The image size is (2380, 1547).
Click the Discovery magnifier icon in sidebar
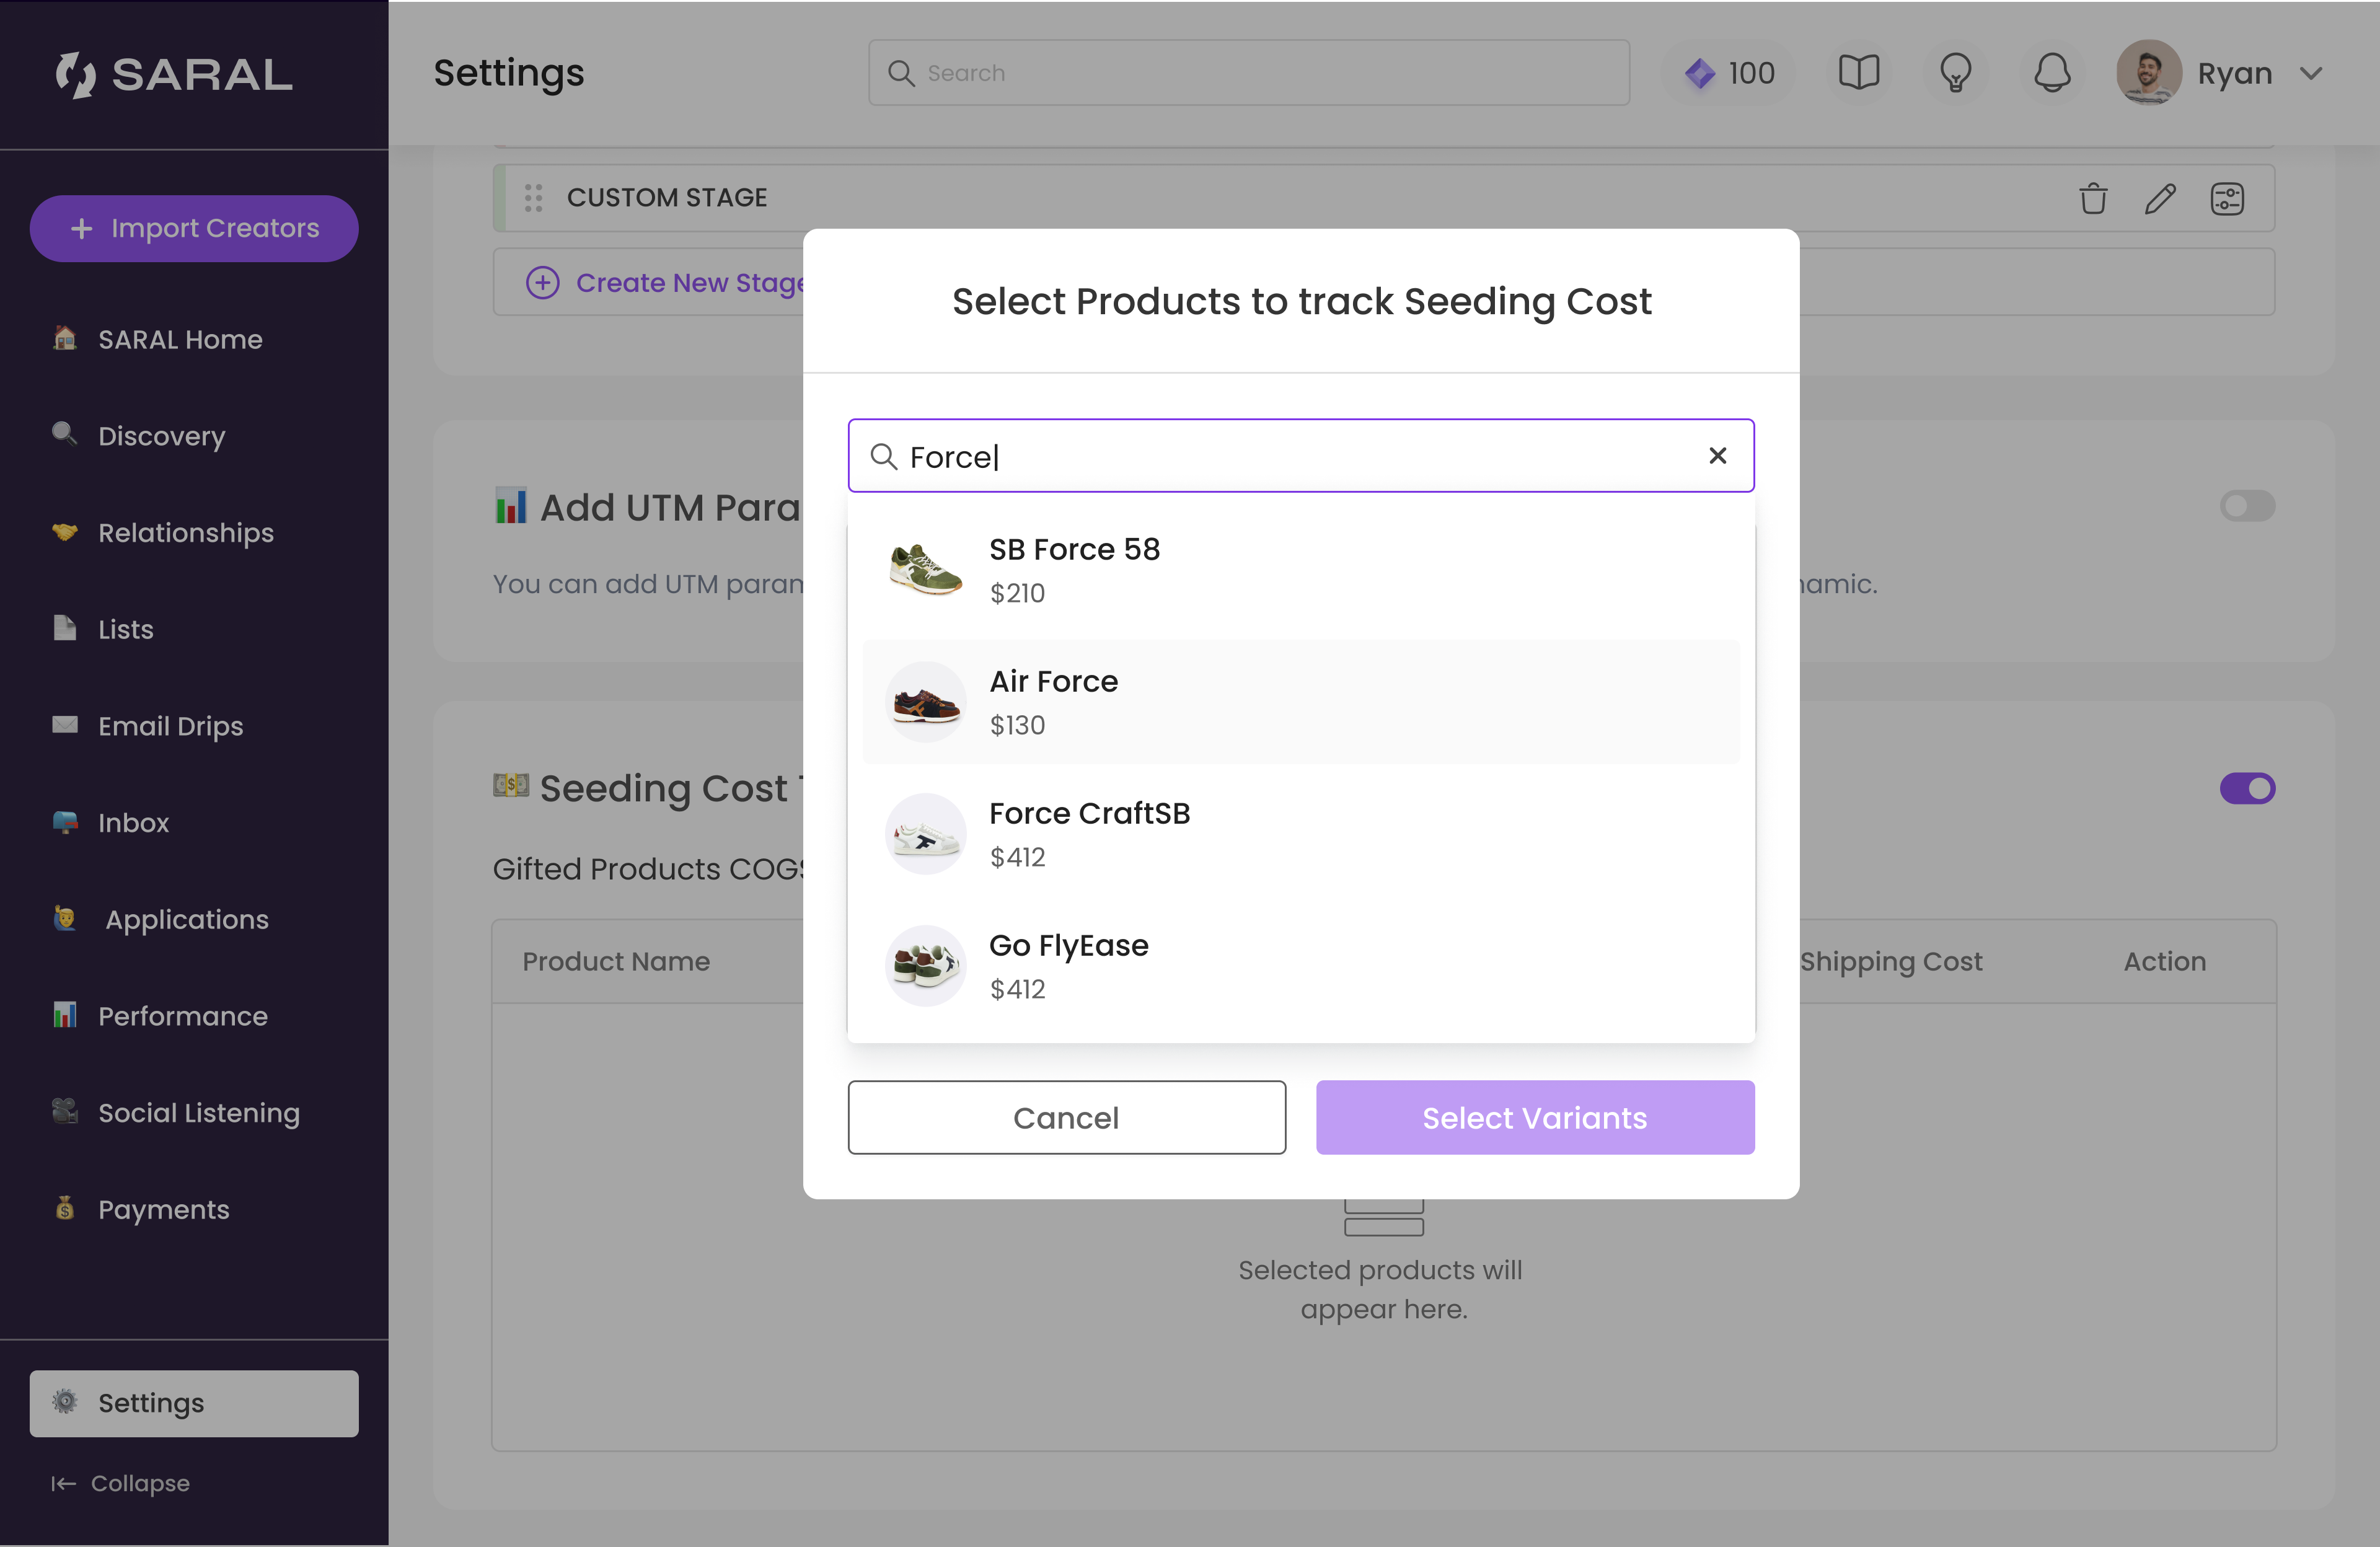pyautogui.click(x=65, y=434)
